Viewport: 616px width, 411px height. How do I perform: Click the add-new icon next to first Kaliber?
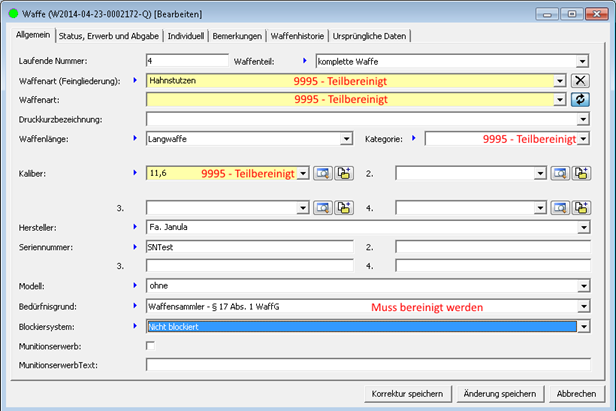point(344,174)
